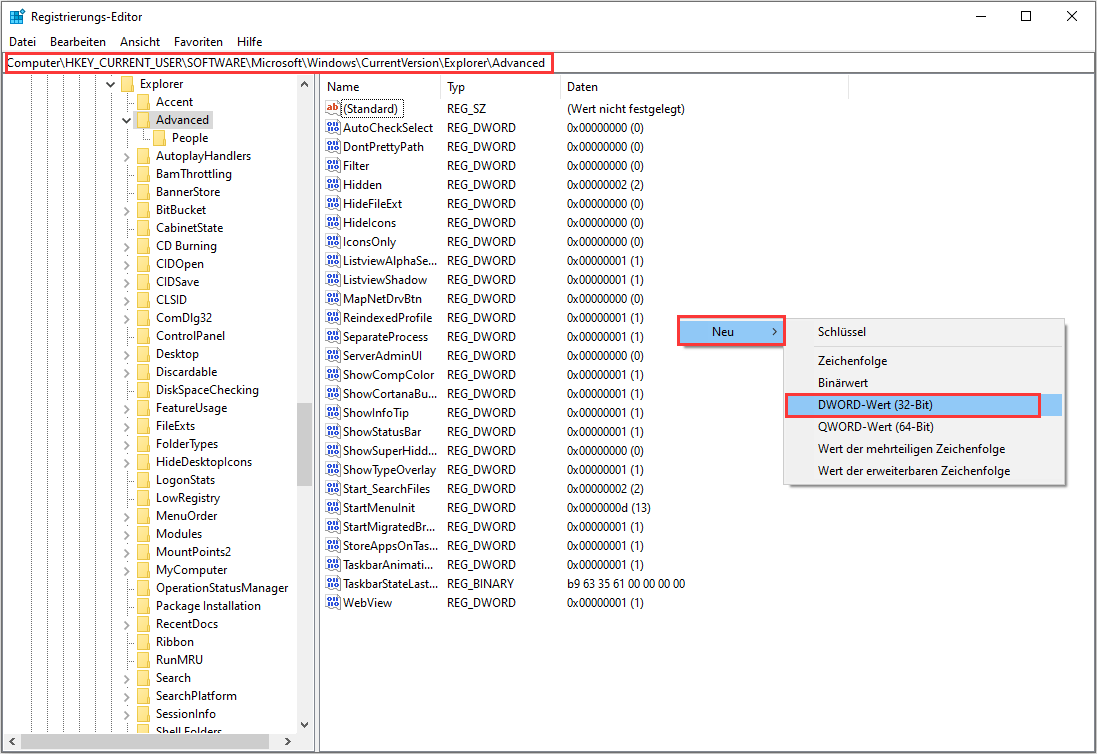
Task: Select the Hidden DWORD value icon
Action: point(333,185)
